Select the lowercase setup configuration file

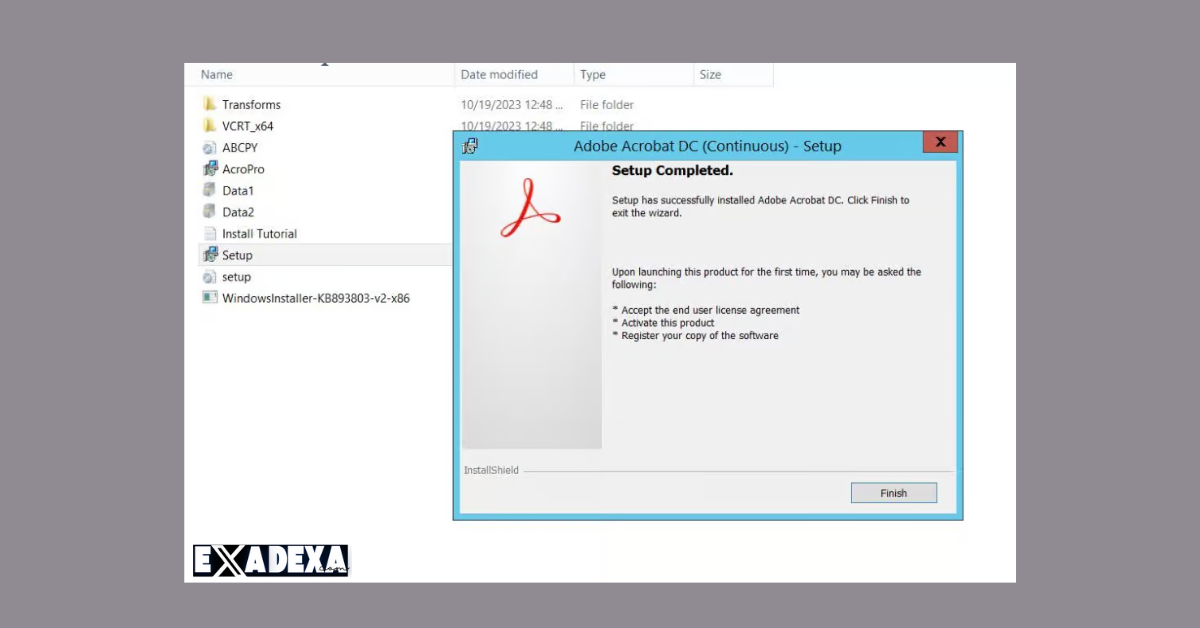(238, 276)
